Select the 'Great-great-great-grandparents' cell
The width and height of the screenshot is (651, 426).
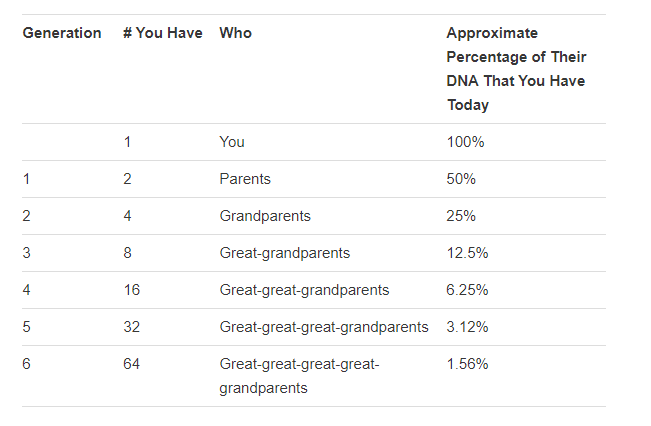click(324, 327)
